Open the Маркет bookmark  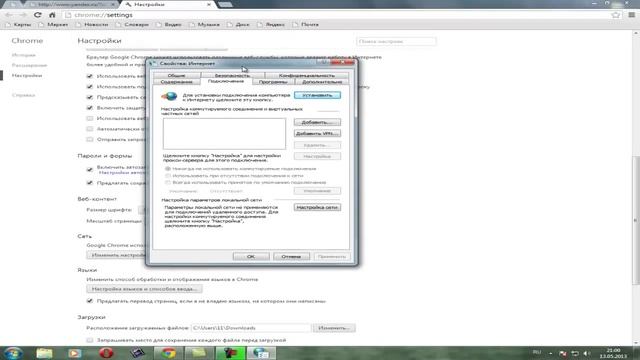[x=53, y=25]
